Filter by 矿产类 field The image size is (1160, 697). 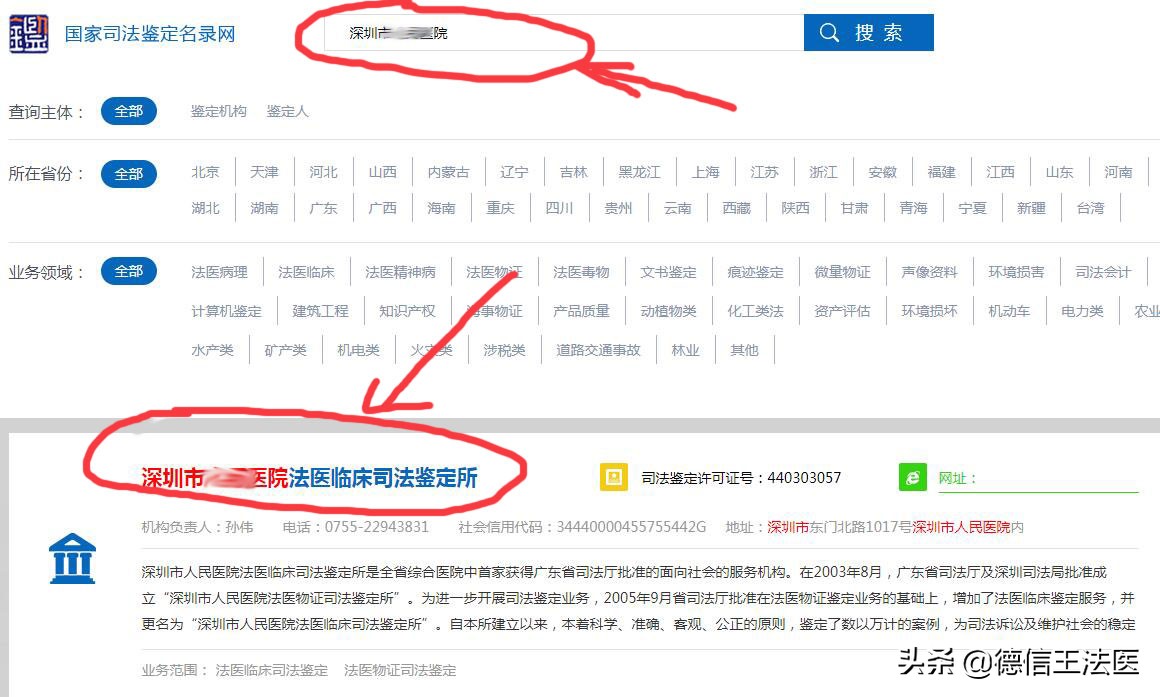coord(285,350)
